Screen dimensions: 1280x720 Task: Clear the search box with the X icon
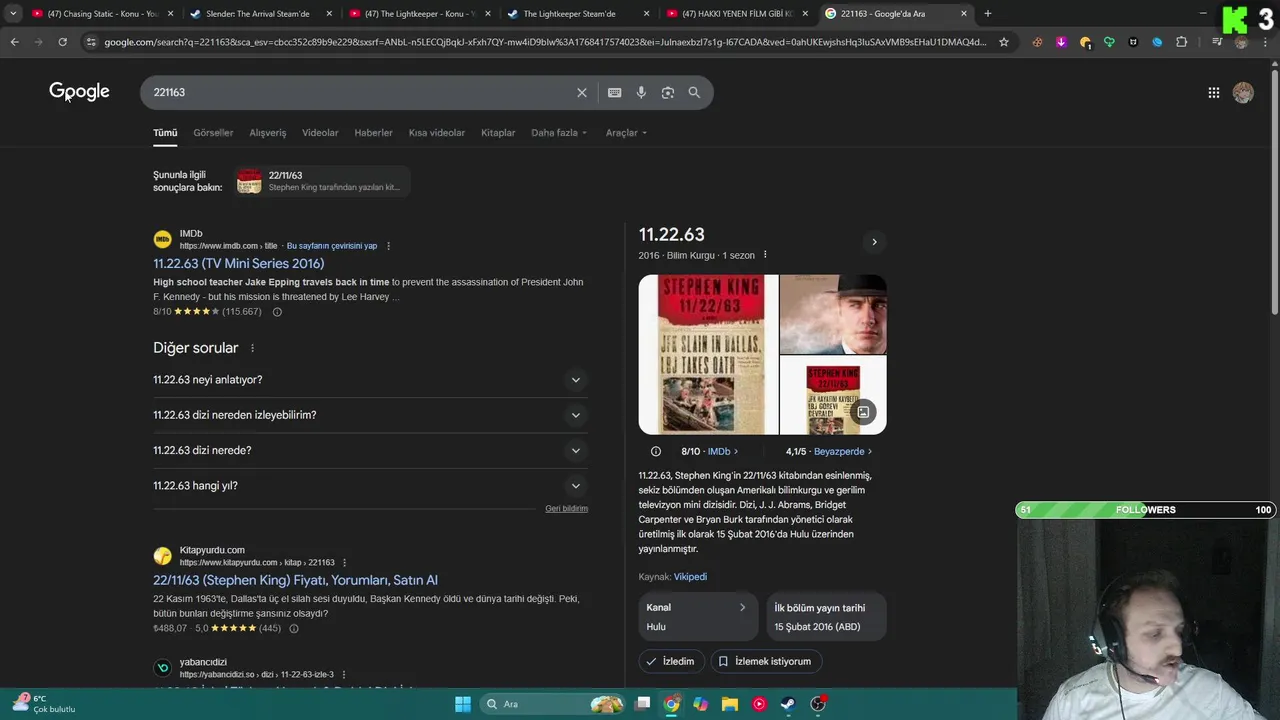(582, 92)
